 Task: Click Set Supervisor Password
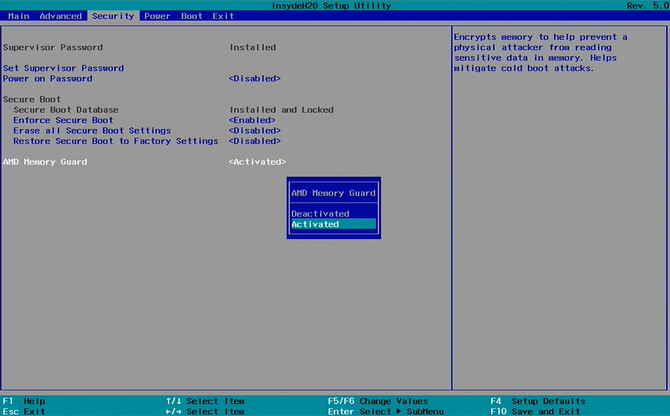tap(63, 68)
